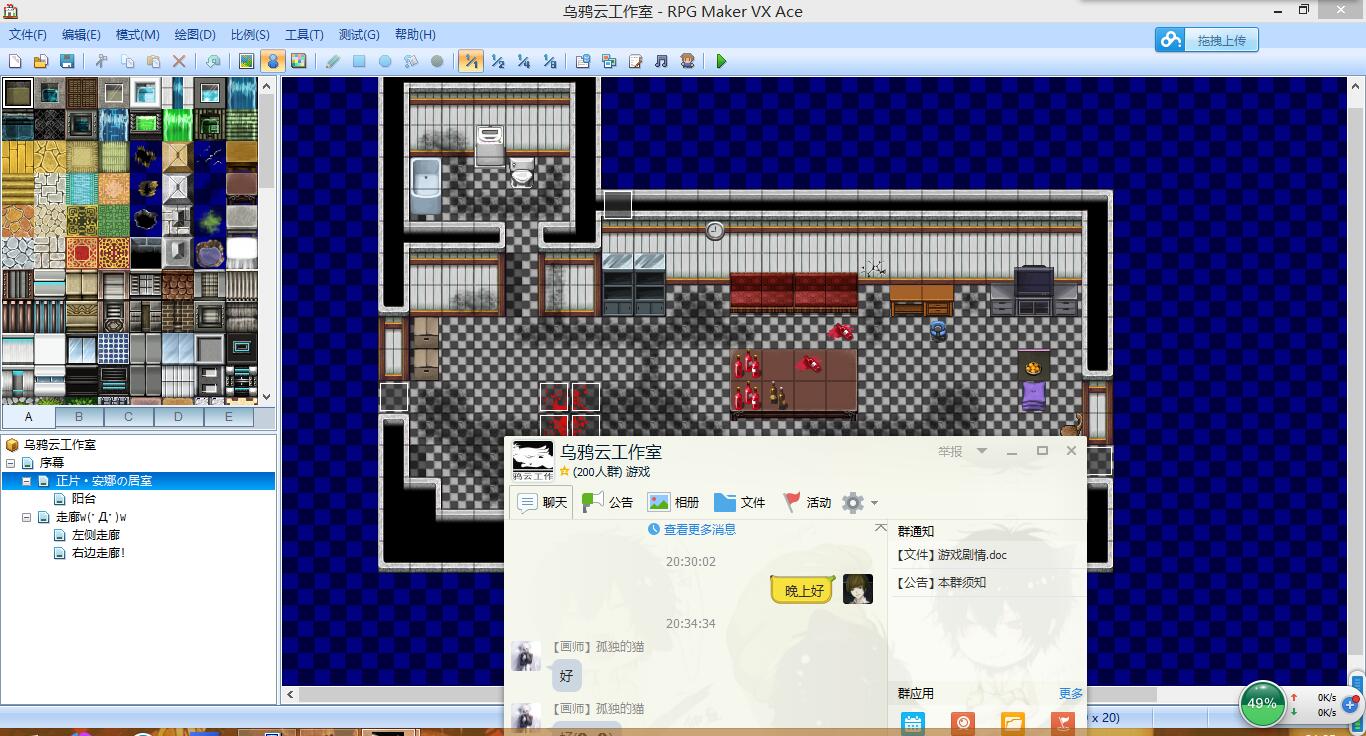Viewport: 1366px width, 736px height.
Task: Collapse the 走廊 map tree node
Action: click(27, 517)
